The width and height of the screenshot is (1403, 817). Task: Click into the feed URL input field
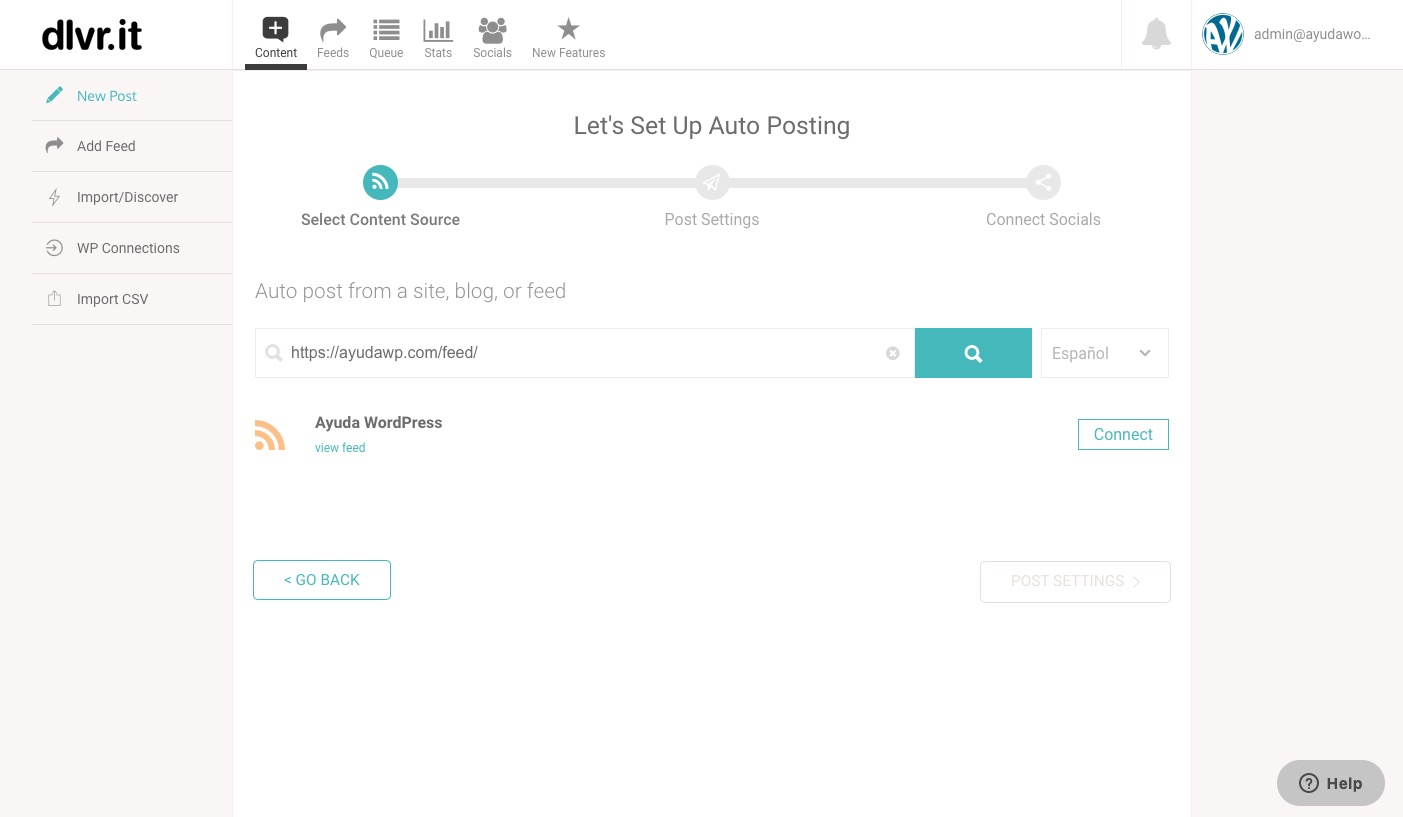580,353
